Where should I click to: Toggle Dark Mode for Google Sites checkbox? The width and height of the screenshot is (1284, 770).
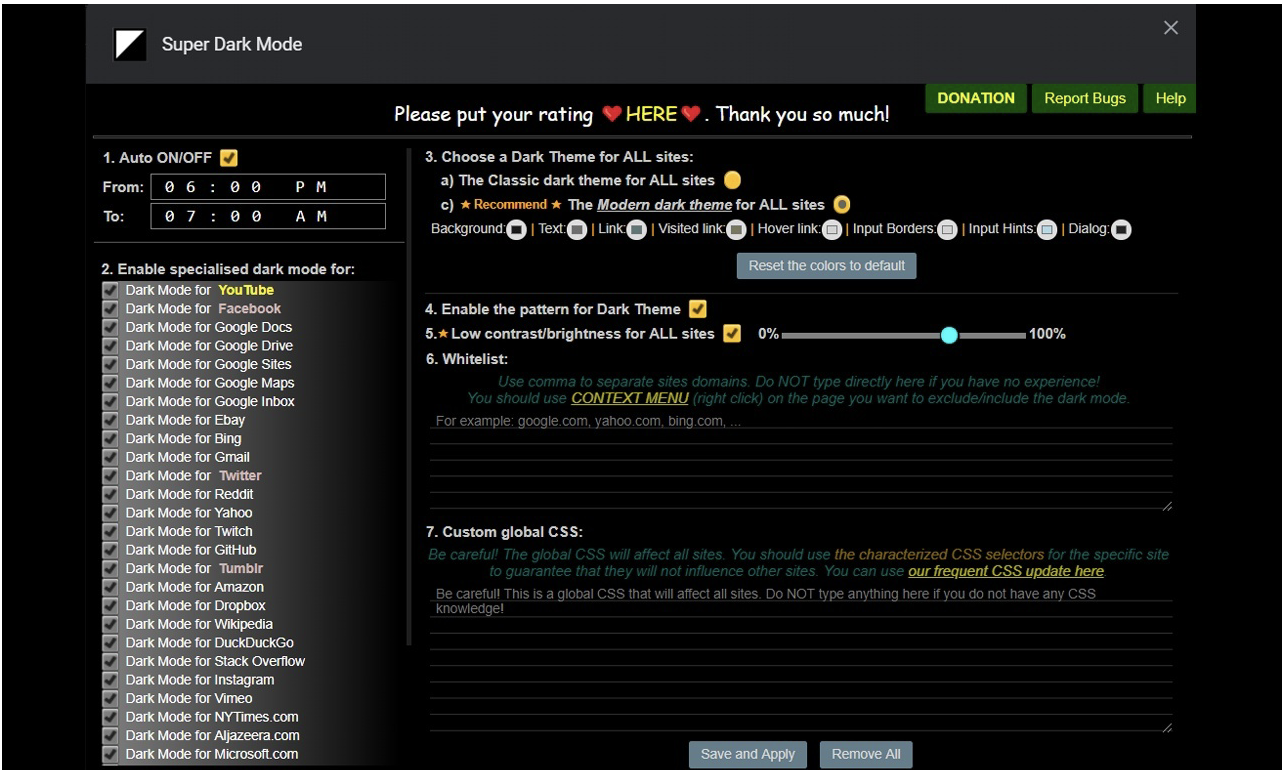(x=111, y=364)
